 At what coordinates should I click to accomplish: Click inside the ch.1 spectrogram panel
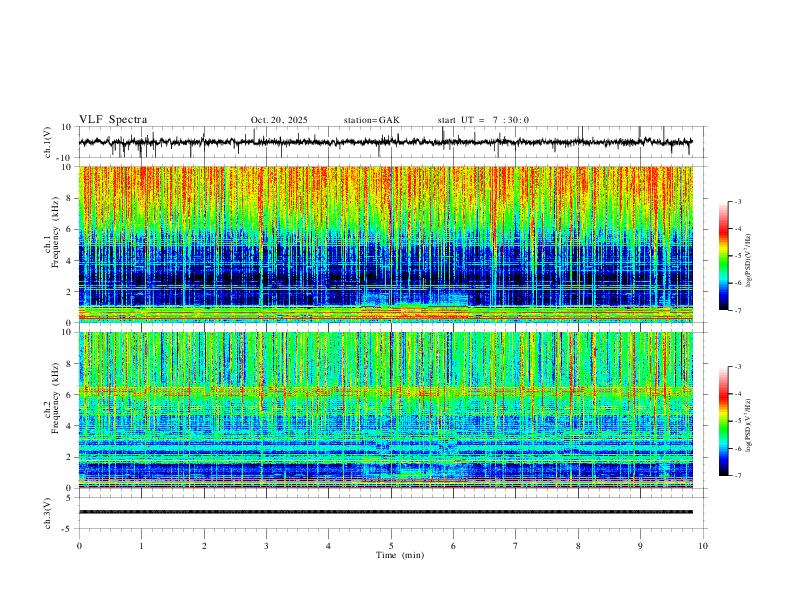click(385, 244)
